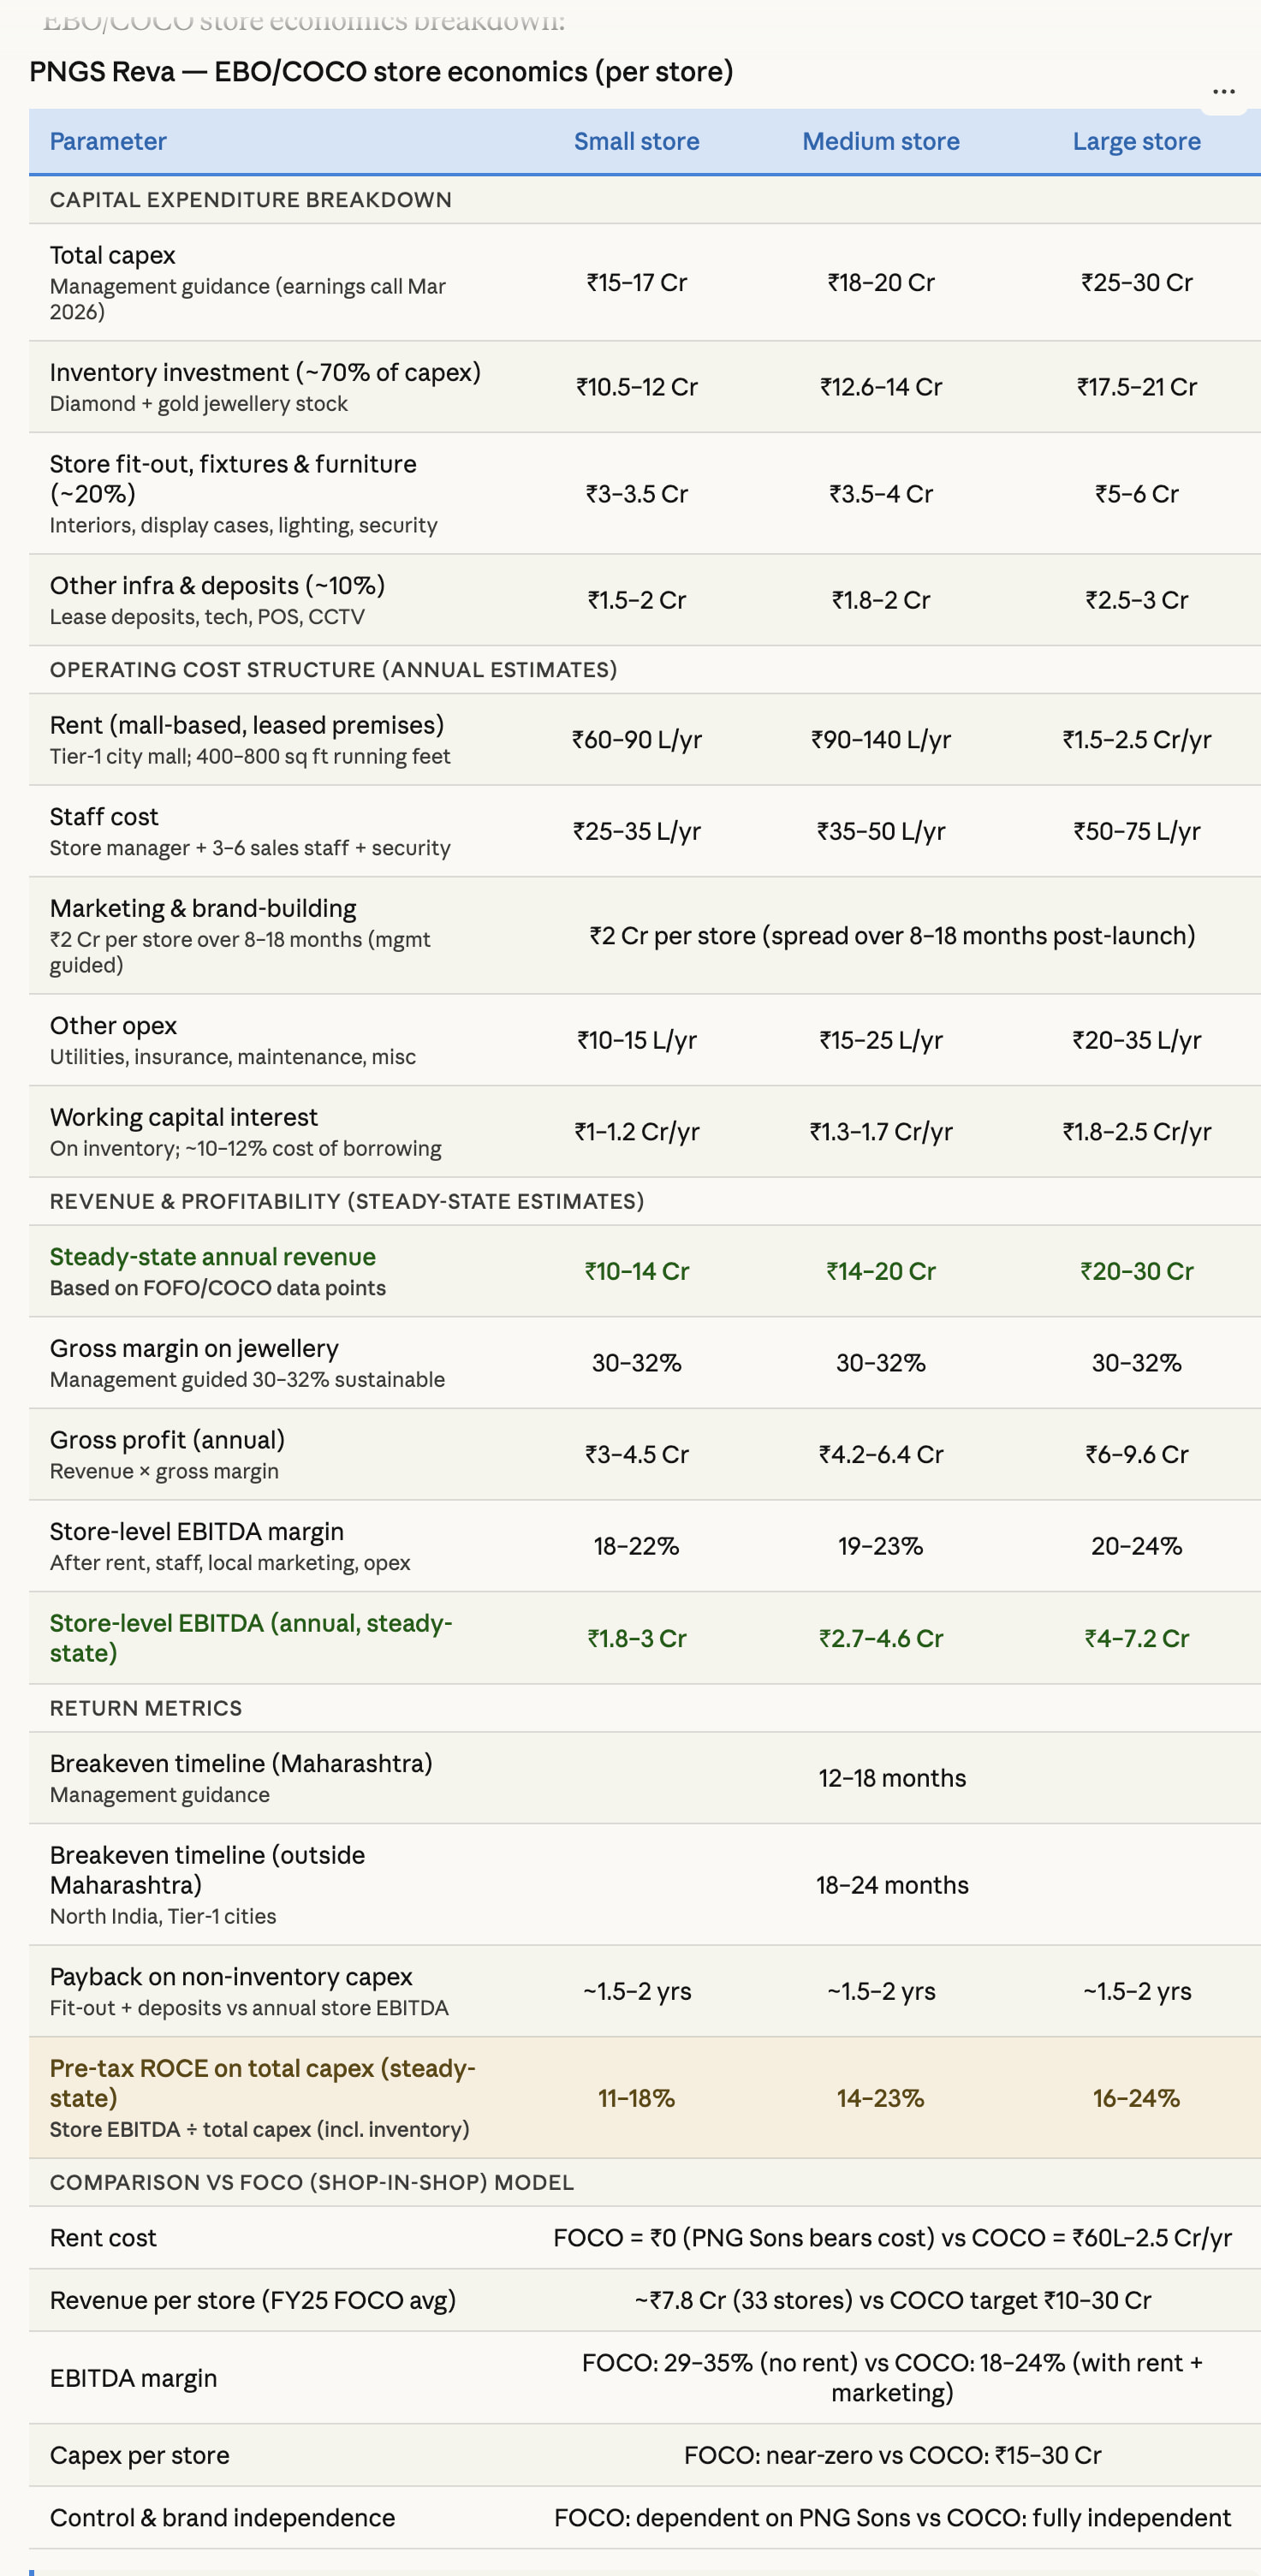Viewport: 1261px width, 2576px height.
Task: Select the Staff cost row label
Action: coord(104,816)
